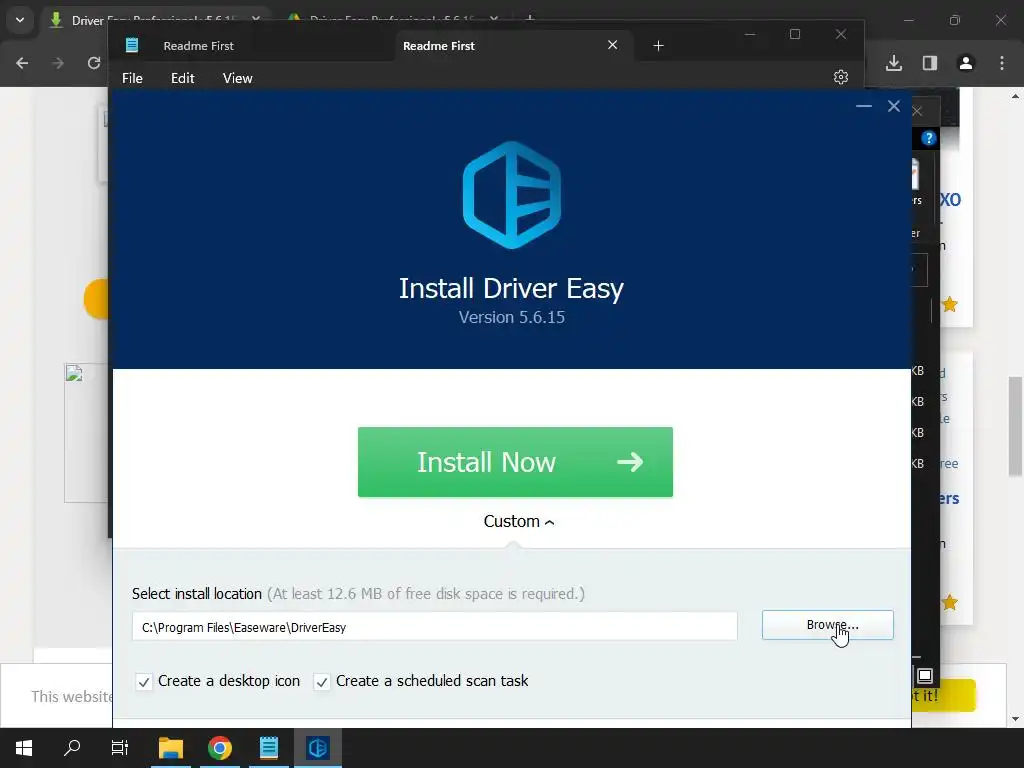Screen dimensions: 1024x768
Task: Click the Chrome page vertical scrollbar
Action: click(1015, 426)
